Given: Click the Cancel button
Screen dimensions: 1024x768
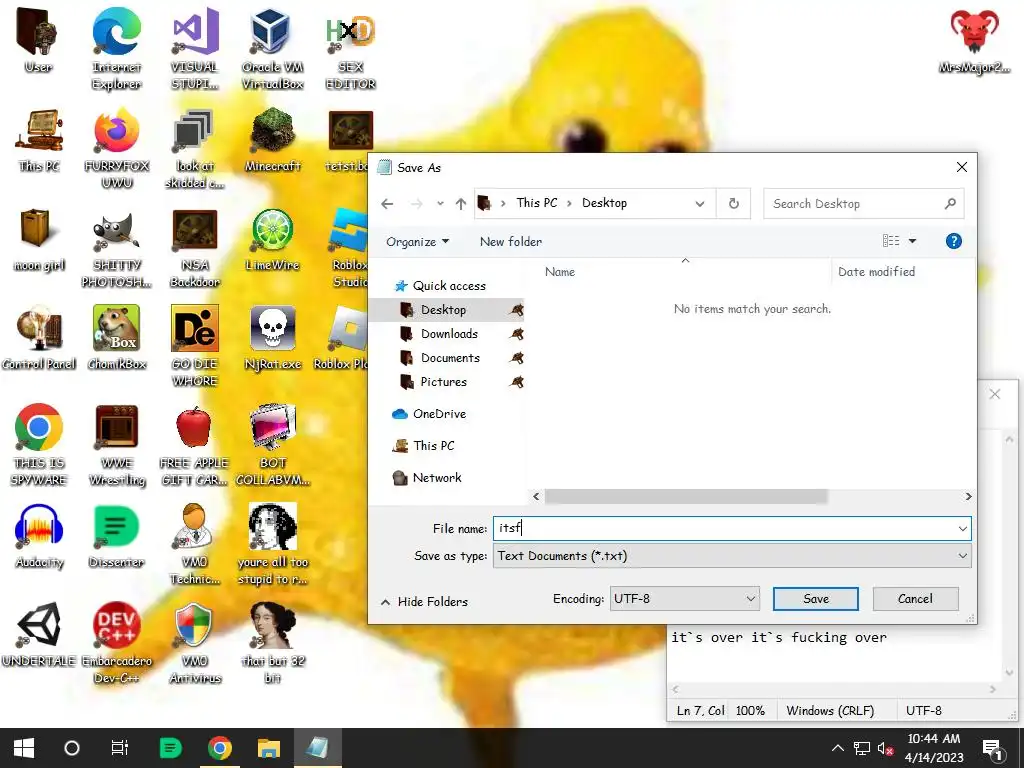Looking at the screenshot, I should (916, 599).
